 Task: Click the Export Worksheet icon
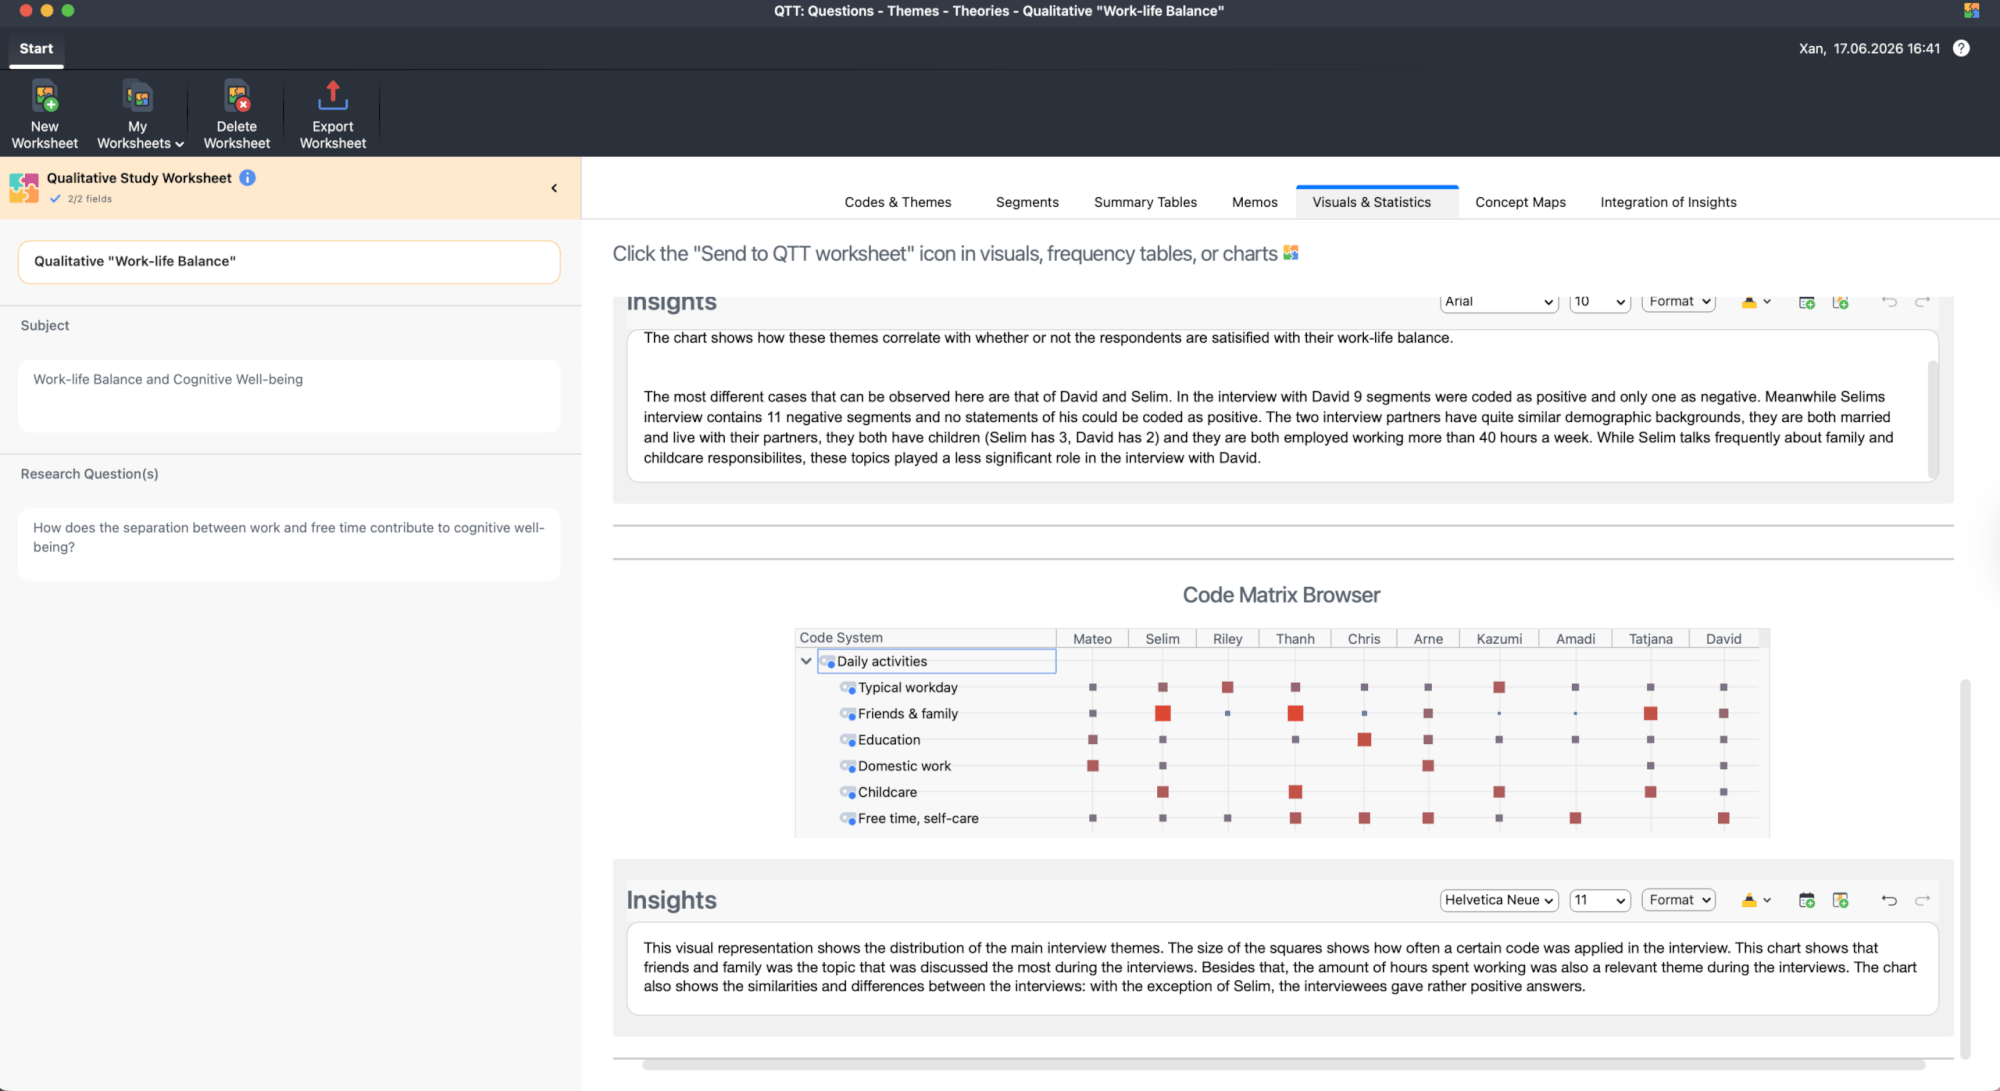click(x=333, y=97)
